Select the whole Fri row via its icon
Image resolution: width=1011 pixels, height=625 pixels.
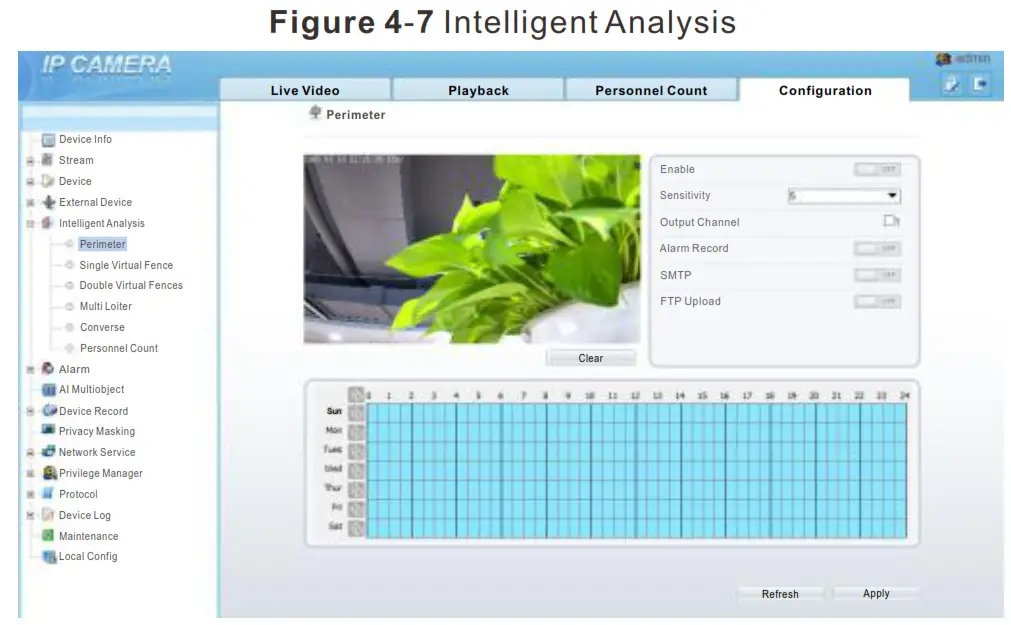tap(356, 508)
